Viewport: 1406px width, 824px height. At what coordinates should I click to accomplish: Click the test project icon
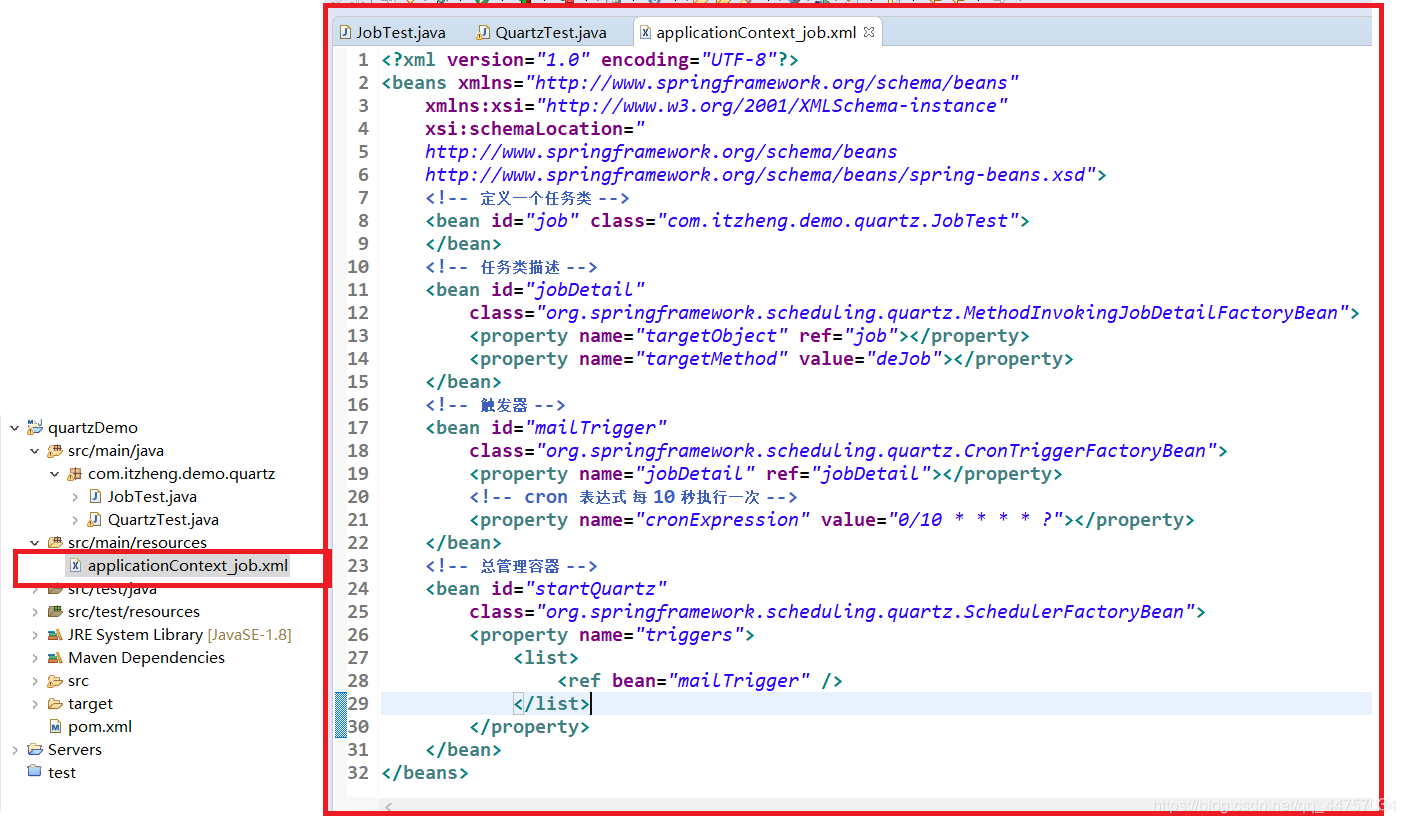(x=35, y=772)
